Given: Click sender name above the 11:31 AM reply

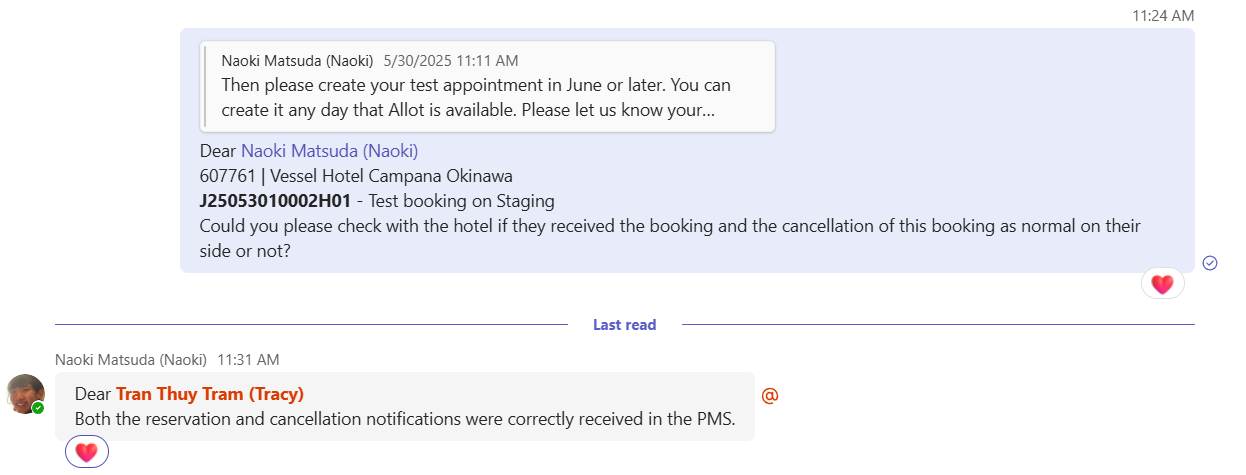Looking at the screenshot, I should point(130,359).
